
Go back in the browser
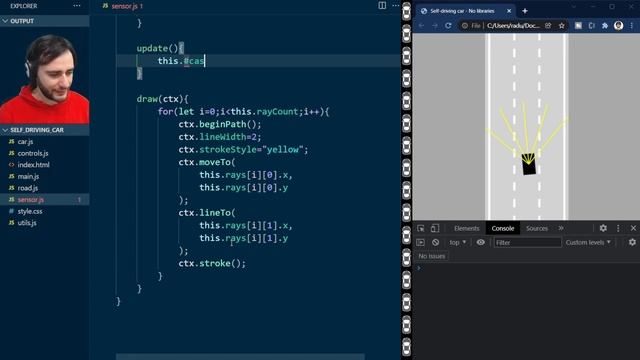pyautogui.click(x=421, y=26)
